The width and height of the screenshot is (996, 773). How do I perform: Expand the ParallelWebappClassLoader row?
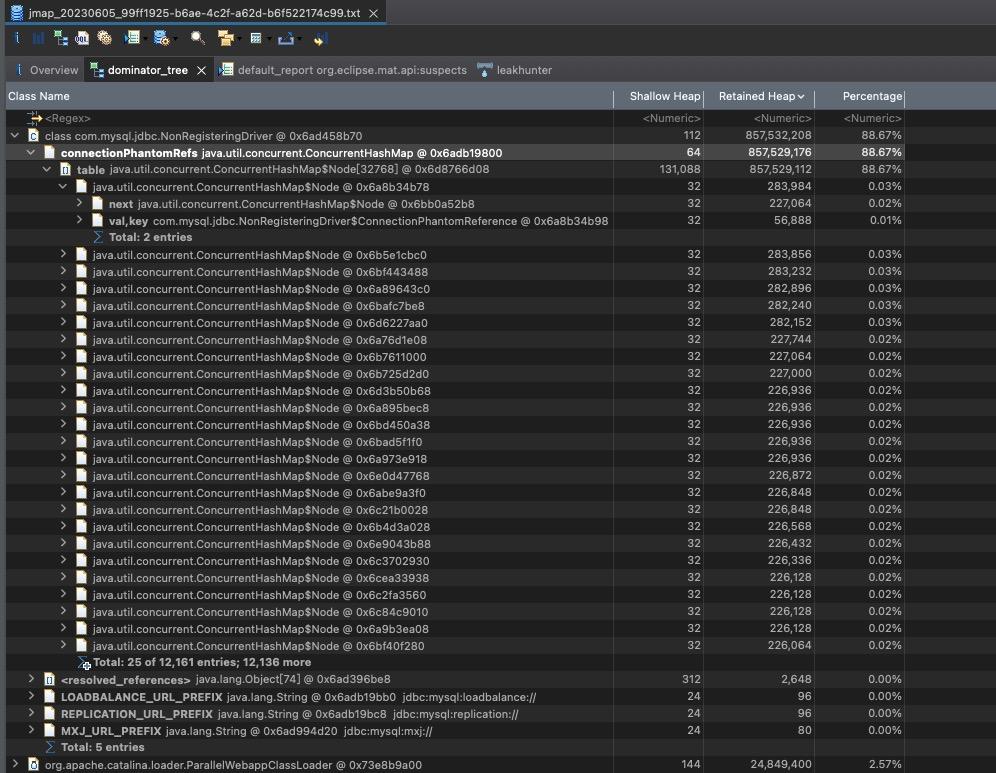click(x=15, y=765)
